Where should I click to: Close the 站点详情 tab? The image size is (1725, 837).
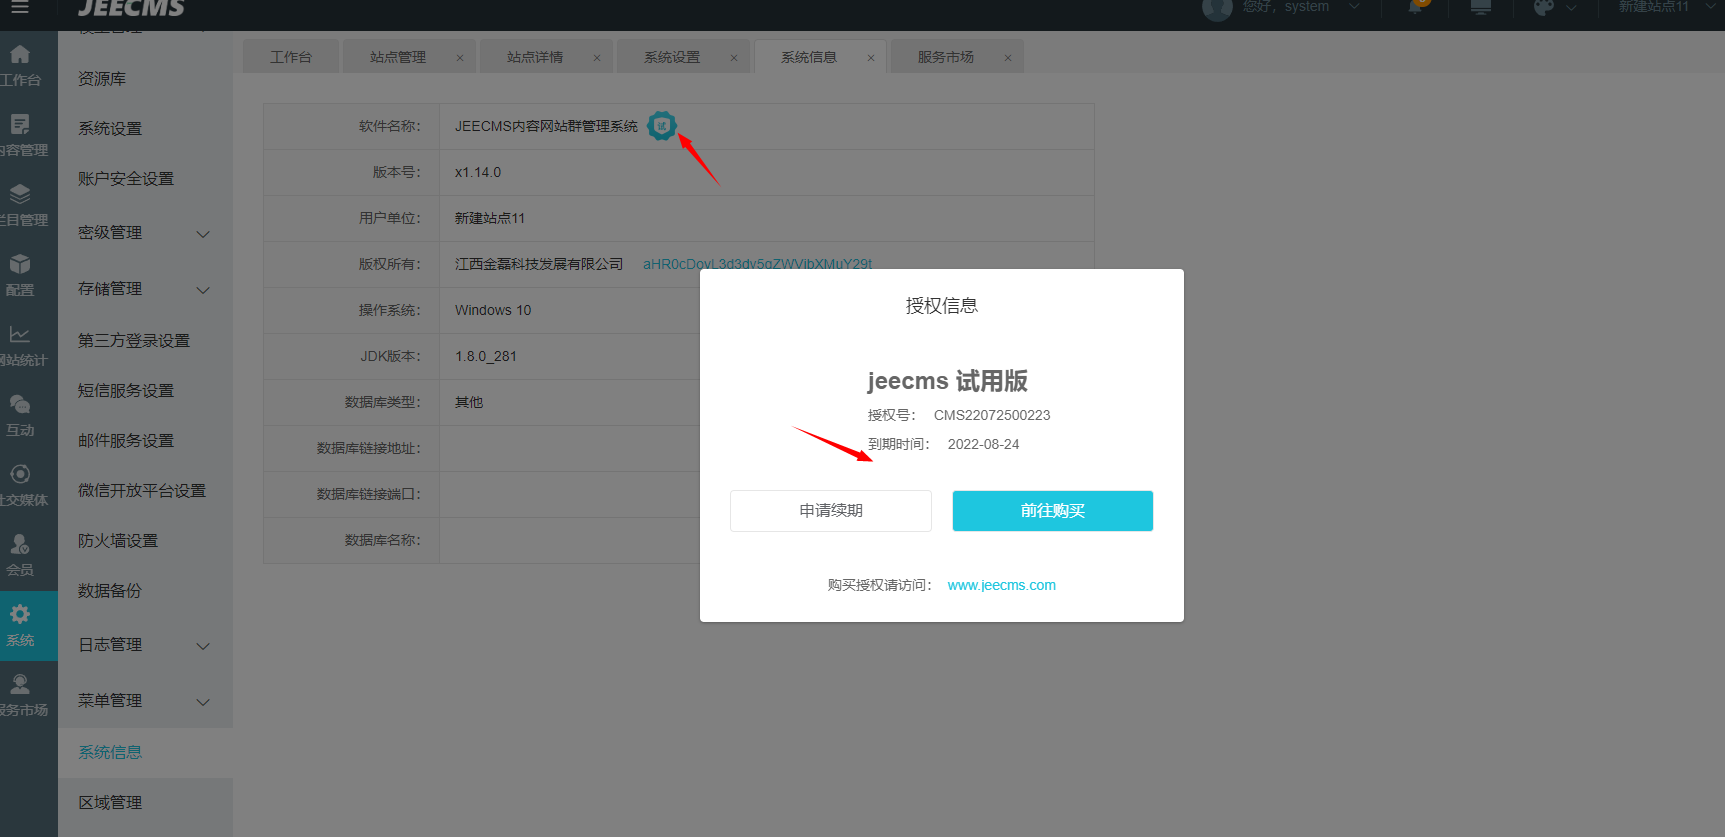597,58
